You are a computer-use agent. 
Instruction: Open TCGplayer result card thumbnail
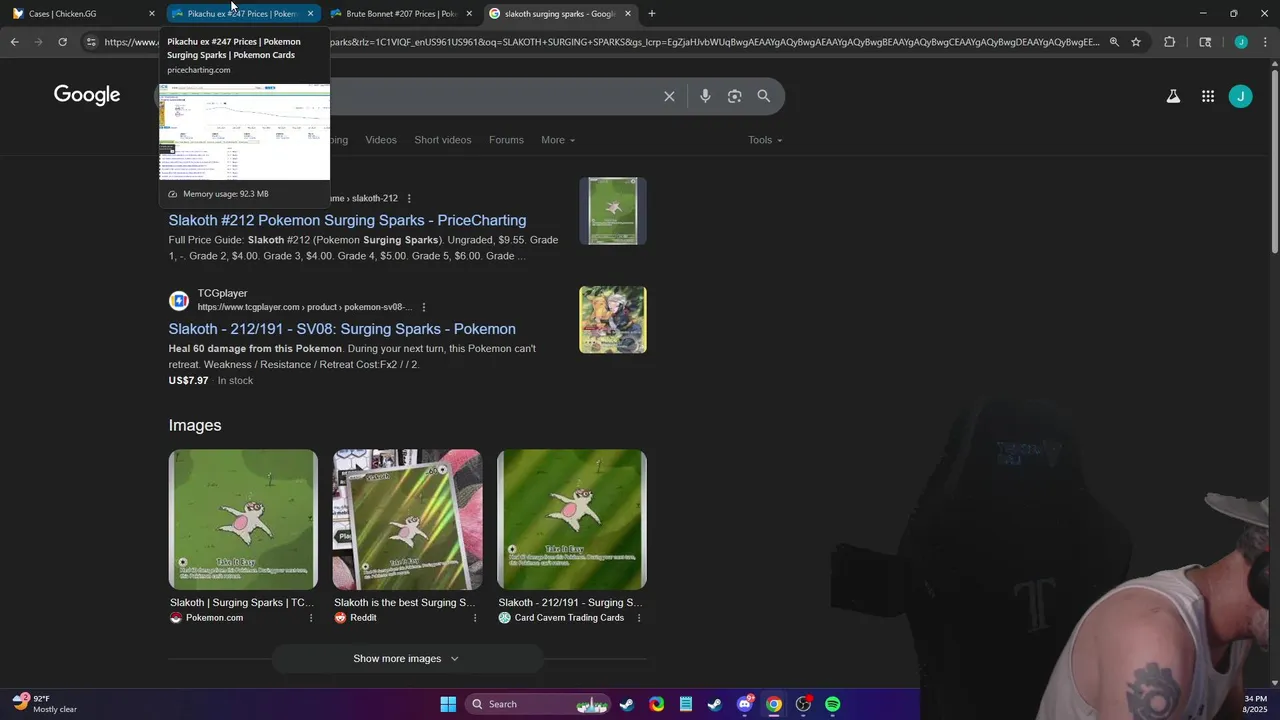click(x=613, y=320)
